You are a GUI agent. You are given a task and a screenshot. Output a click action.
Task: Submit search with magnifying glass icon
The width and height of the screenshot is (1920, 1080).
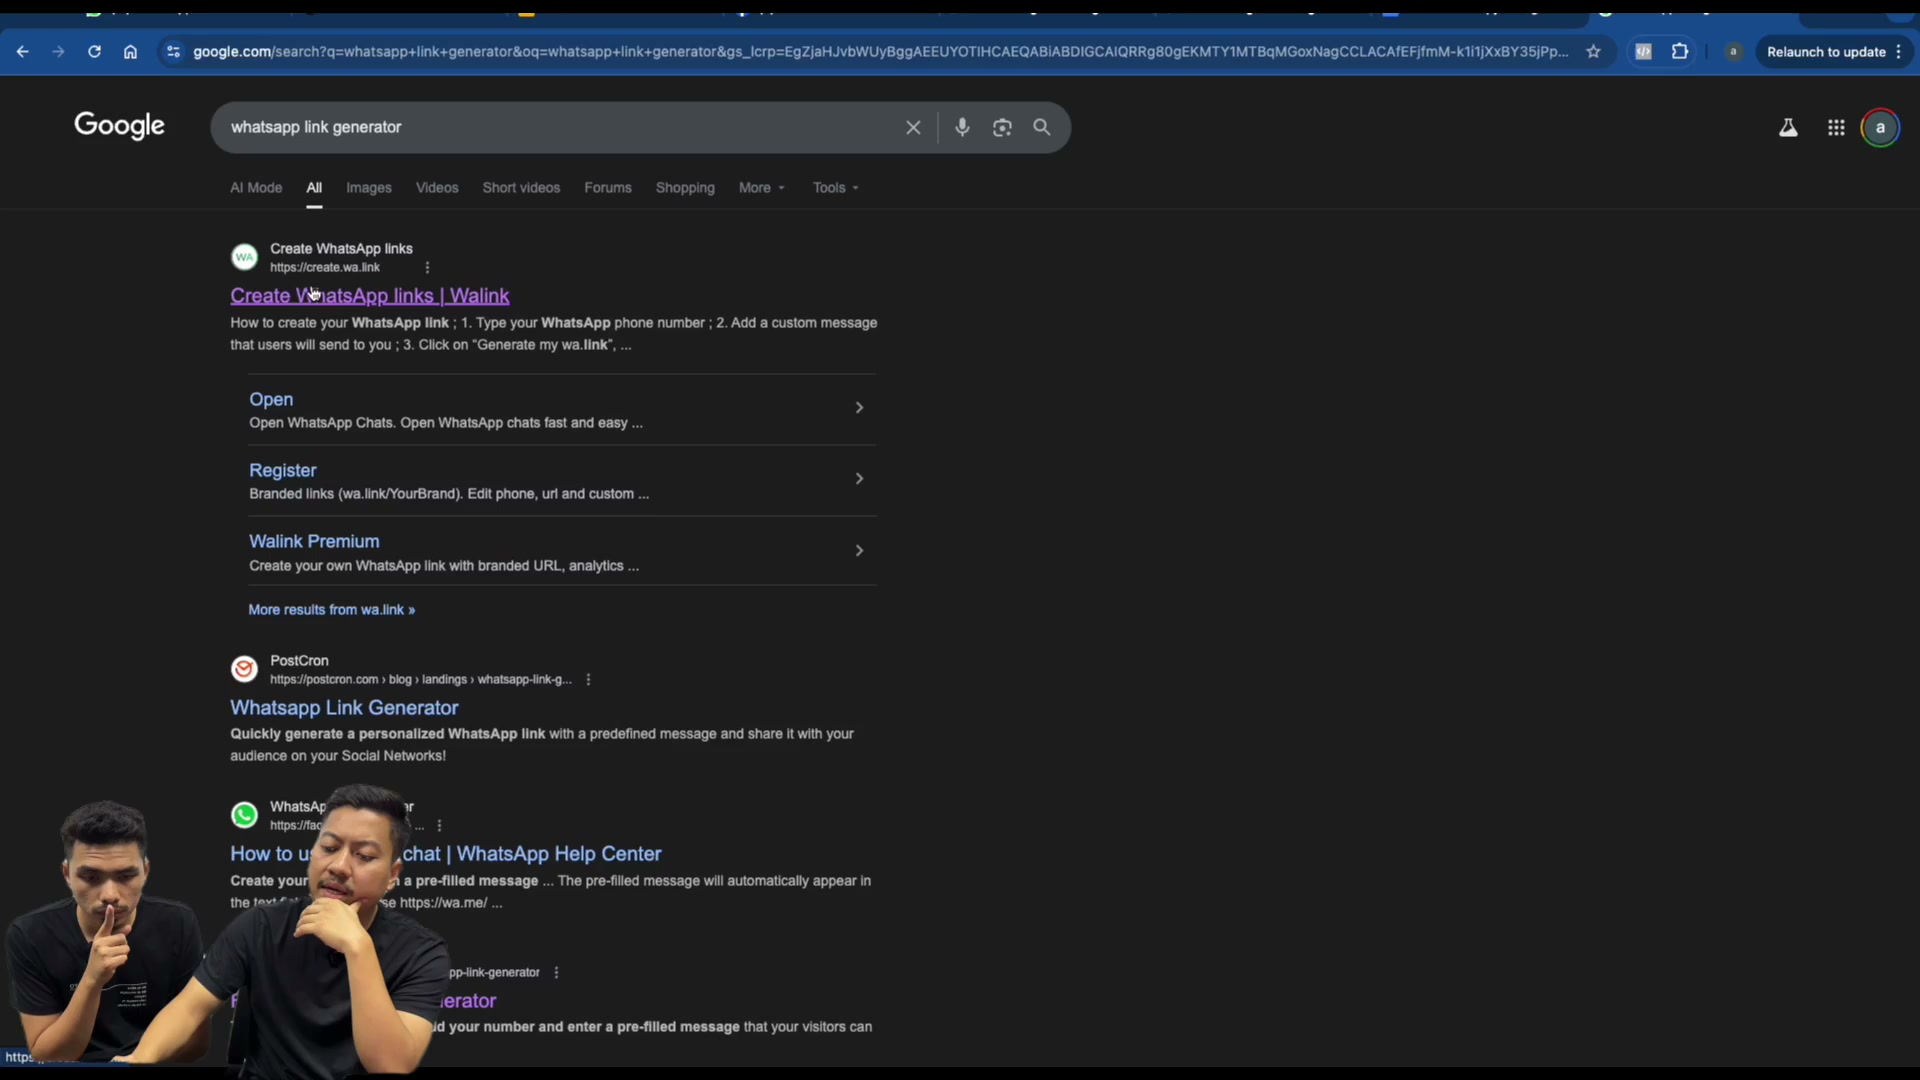(x=1042, y=128)
